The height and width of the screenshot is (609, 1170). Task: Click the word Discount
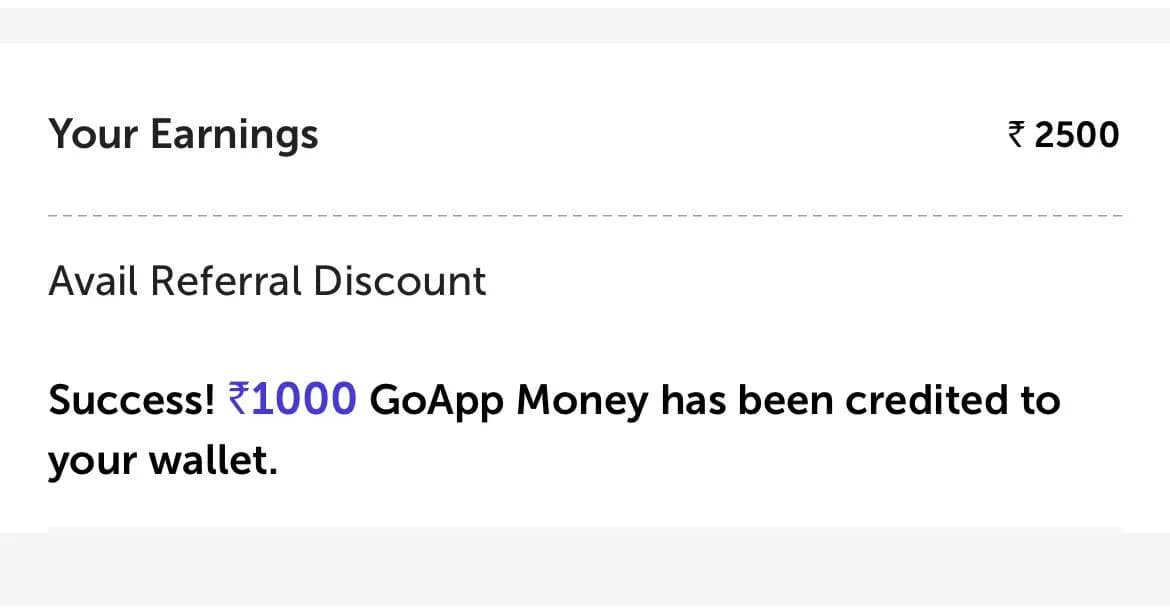click(x=400, y=281)
